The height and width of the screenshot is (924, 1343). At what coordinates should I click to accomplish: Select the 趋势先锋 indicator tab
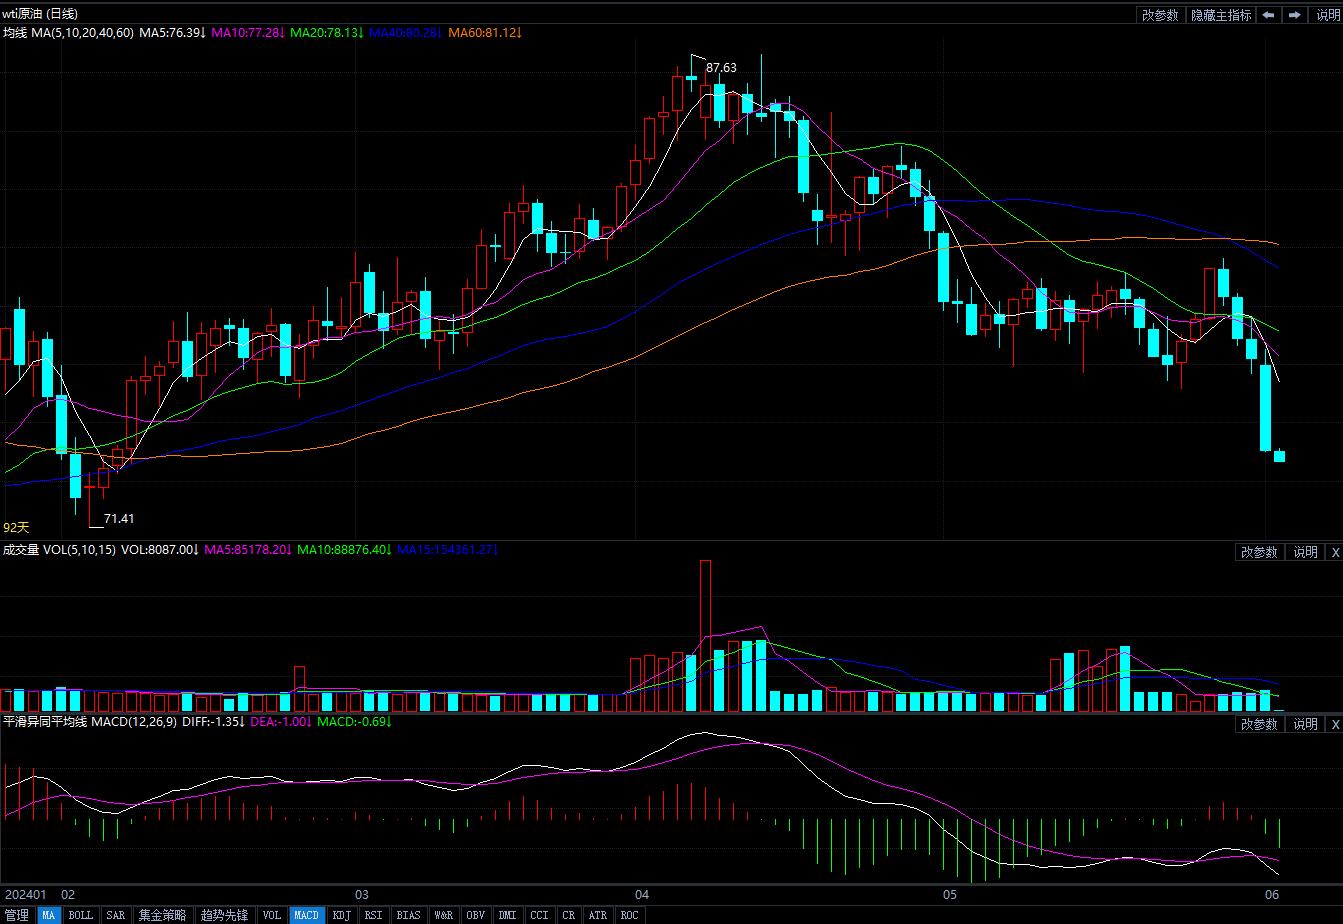(224, 915)
